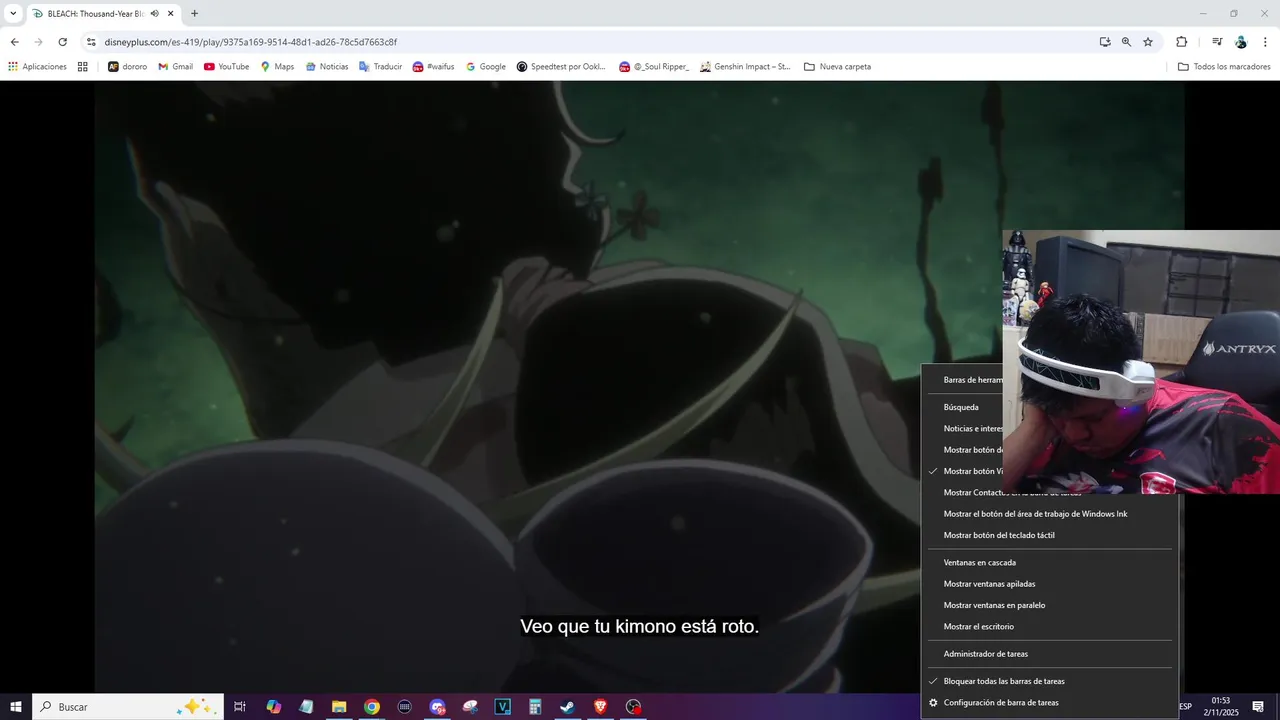Expand the 'Todos los marcadores' folder
1280x720 pixels.
coord(1224,67)
